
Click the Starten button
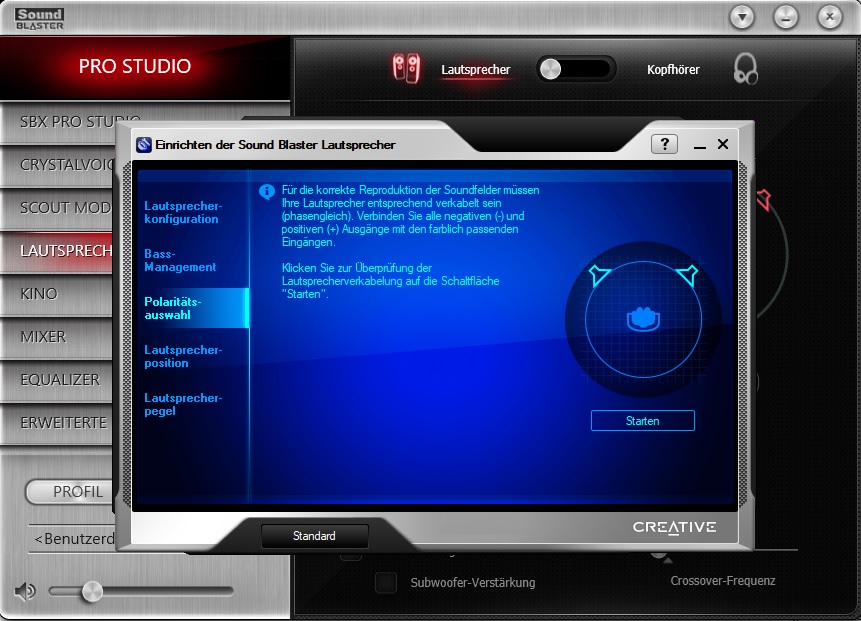tap(642, 421)
